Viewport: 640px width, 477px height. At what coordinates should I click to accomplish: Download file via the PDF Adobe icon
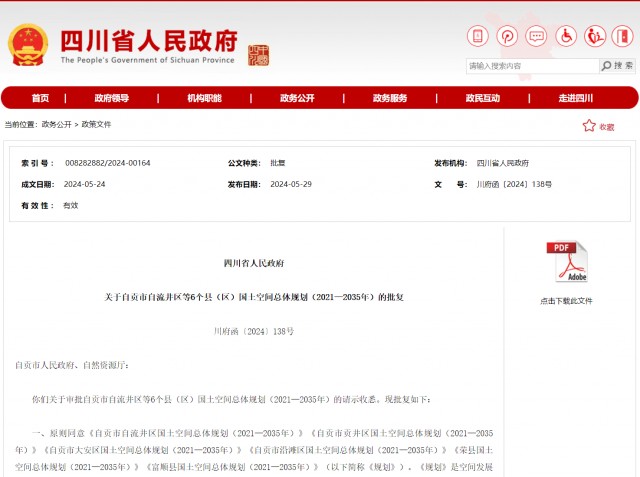(567, 262)
